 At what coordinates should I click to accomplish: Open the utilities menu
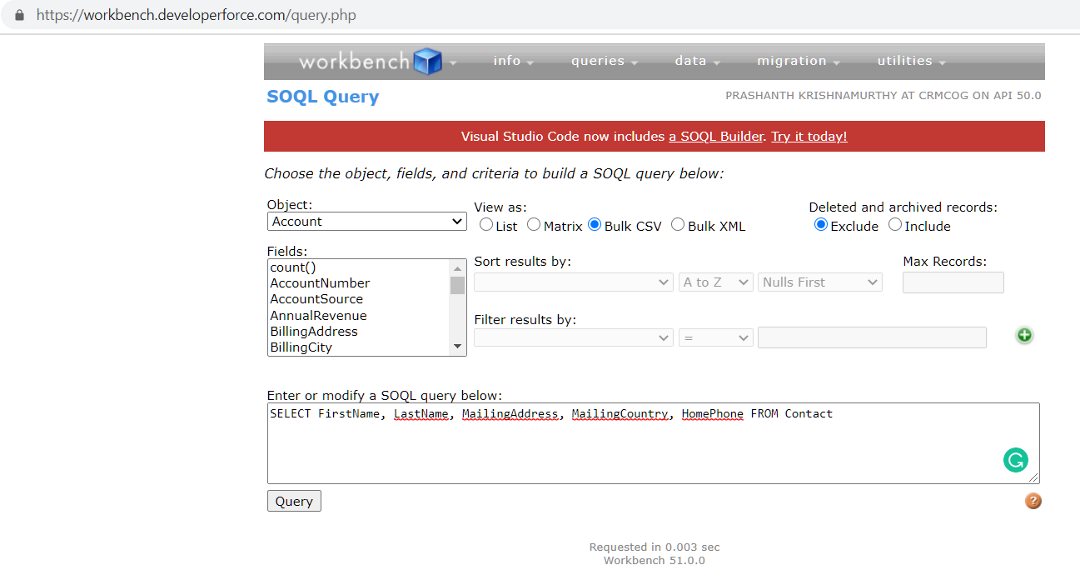tap(911, 61)
